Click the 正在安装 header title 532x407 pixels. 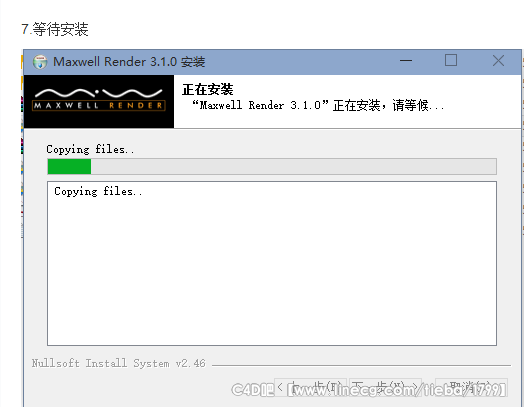click(208, 90)
